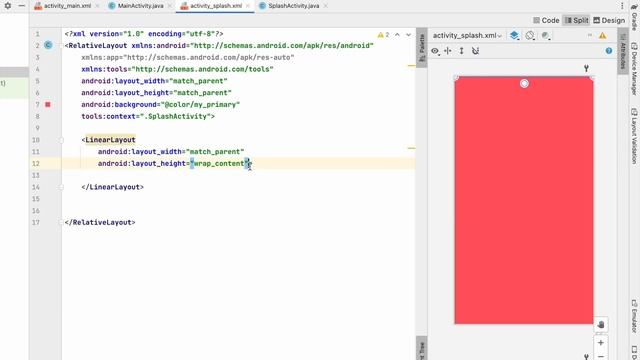Zoom in the design preview
Viewport: 640px width, 360px height.
click(x=600, y=343)
